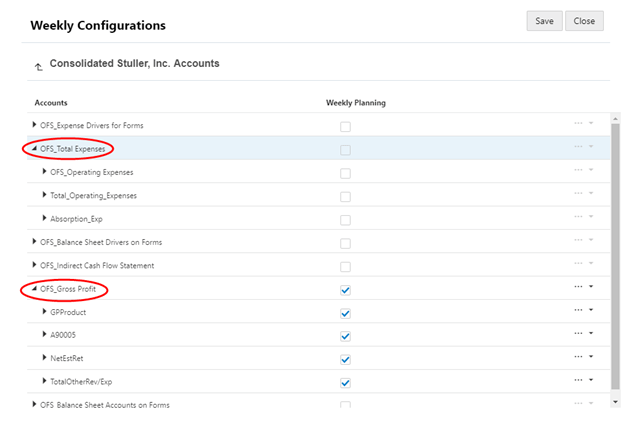Enable Weekly Planning for OFS_Expense Drivers for Forms

345,127
